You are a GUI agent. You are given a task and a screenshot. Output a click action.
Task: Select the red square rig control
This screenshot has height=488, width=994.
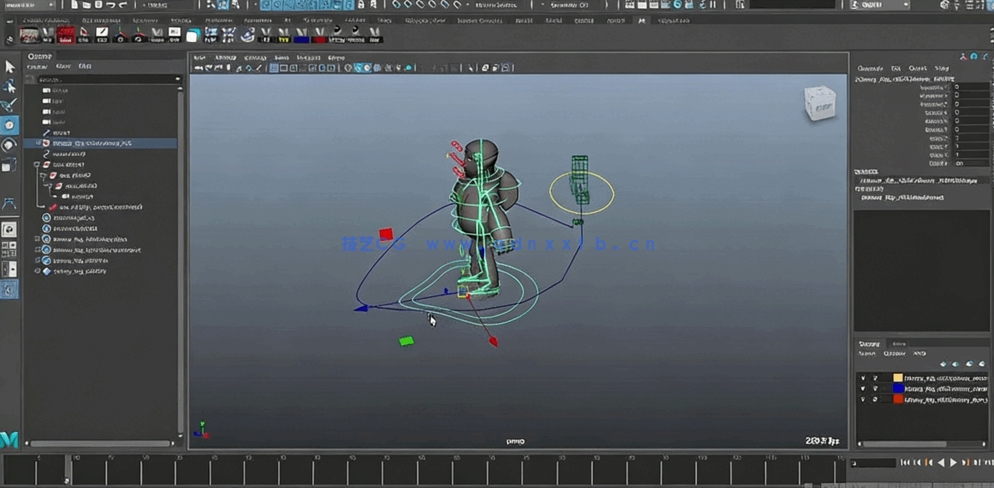pyautogui.click(x=386, y=234)
